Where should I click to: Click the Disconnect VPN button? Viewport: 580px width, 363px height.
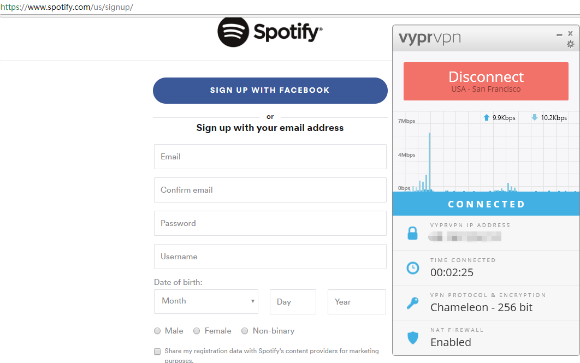tap(486, 81)
